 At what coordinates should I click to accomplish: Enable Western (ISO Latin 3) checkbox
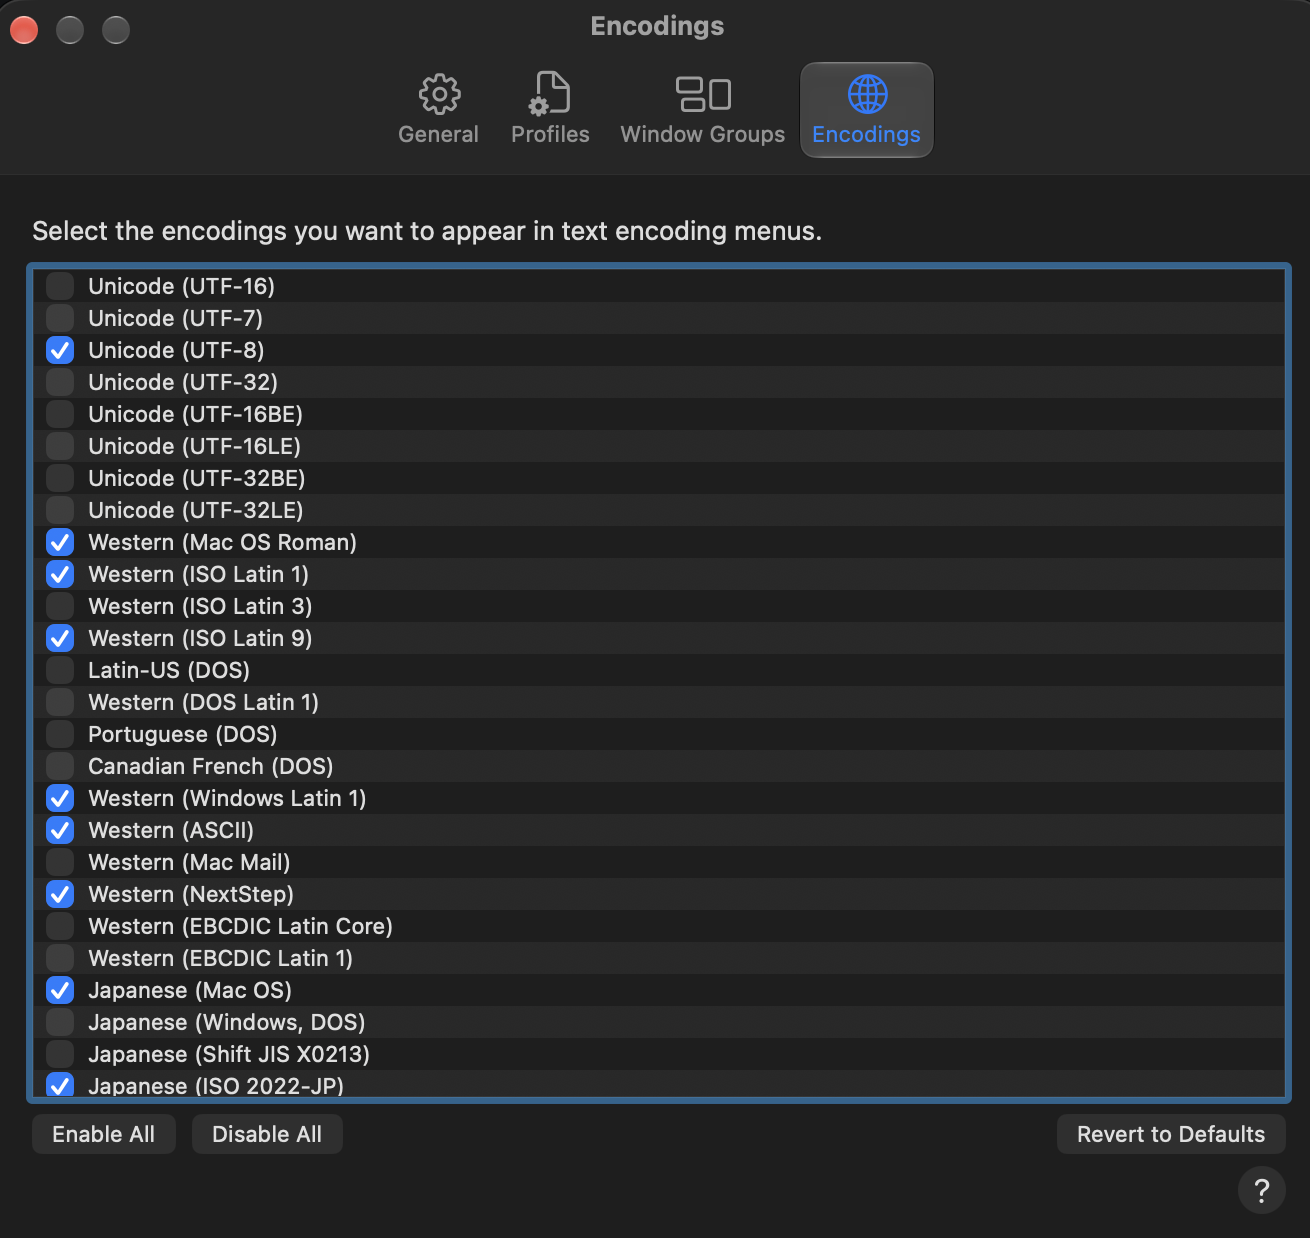[60, 606]
